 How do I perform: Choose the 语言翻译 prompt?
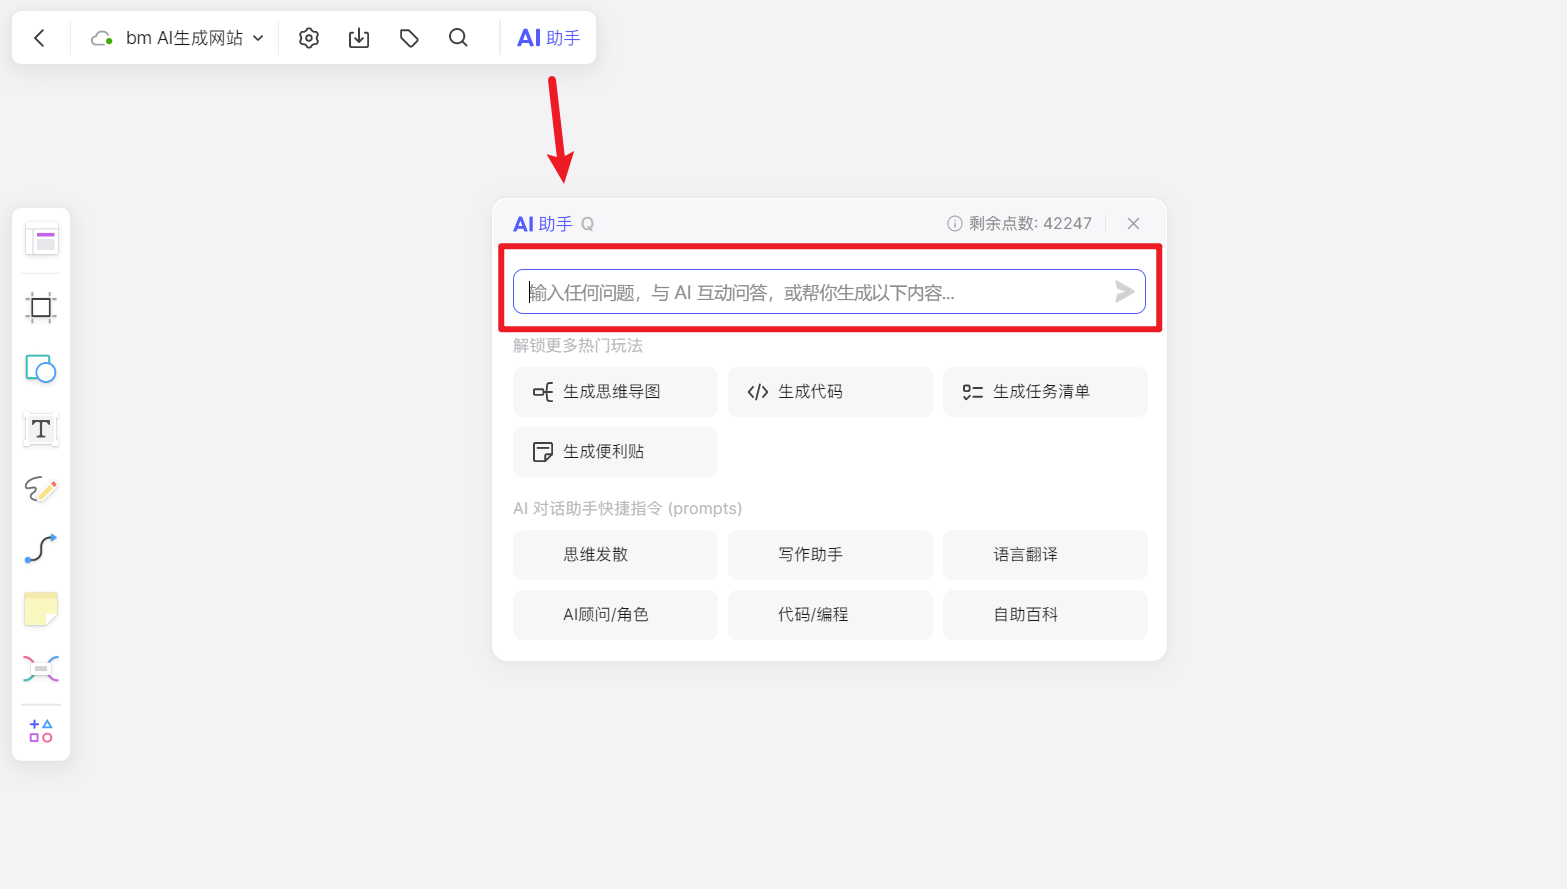click(x=1045, y=555)
